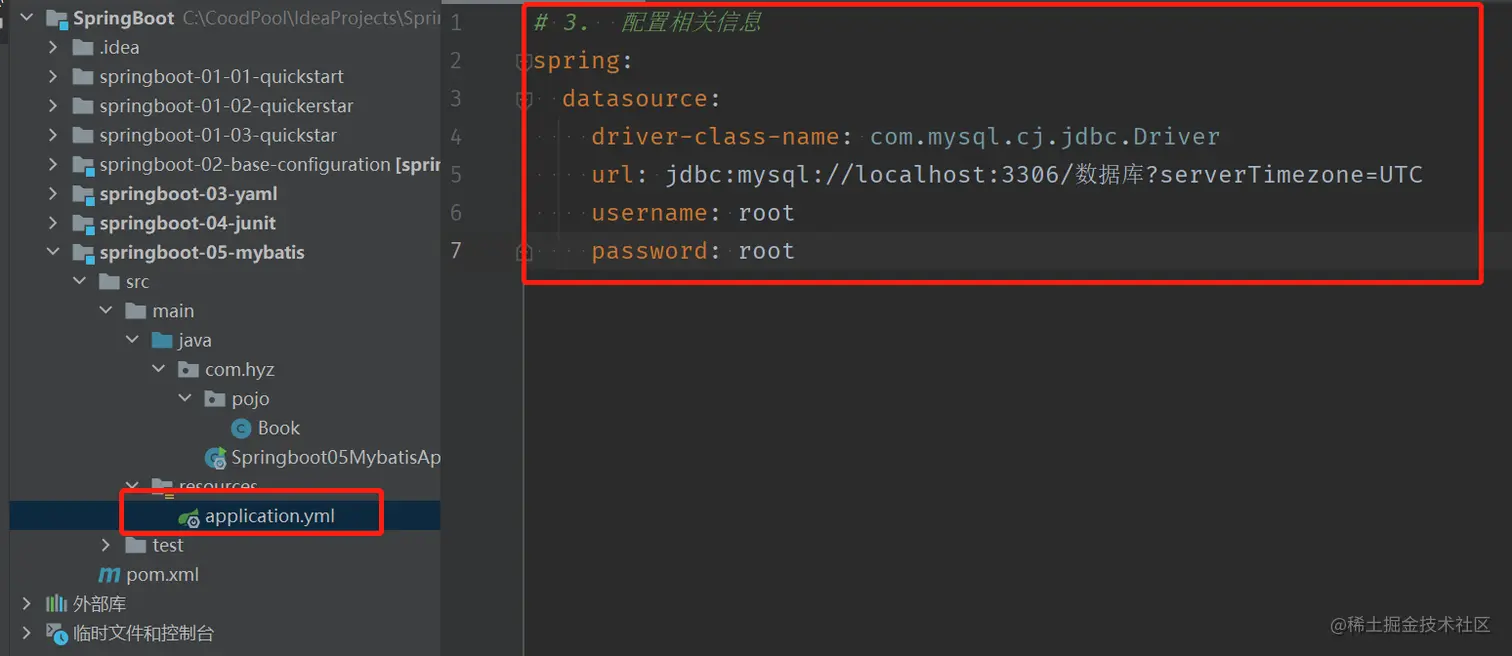
Task: Expand the springboot-01-03-quickstar folder
Action: point(53,135)
